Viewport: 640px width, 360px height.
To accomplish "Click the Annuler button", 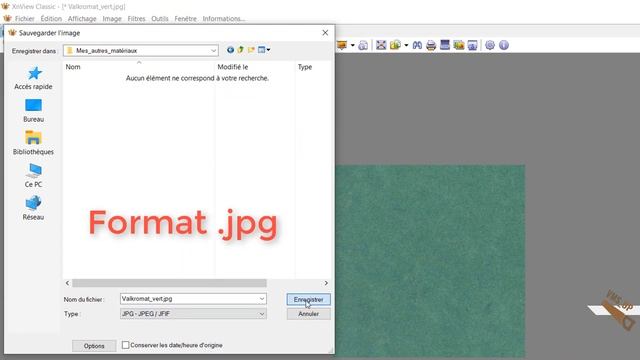I will (x=309, y=314).
